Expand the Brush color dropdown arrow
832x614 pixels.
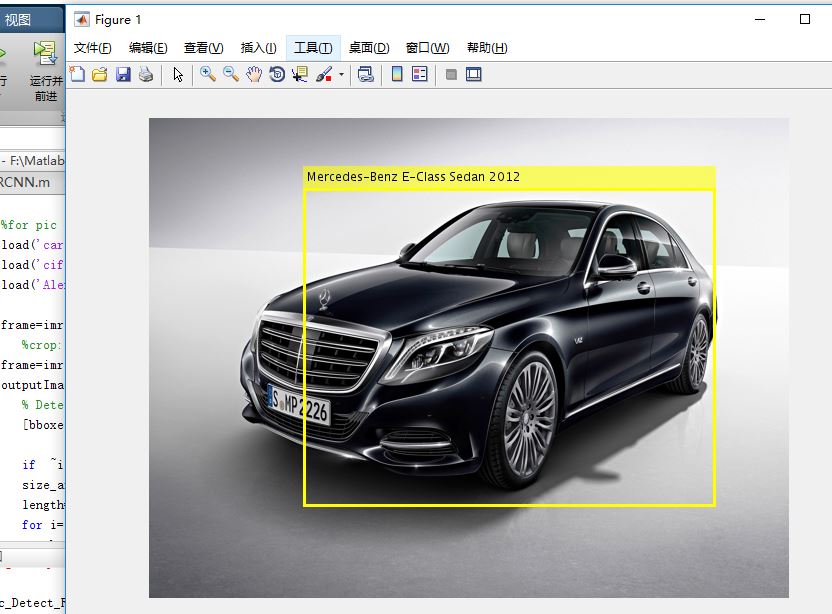pyautogui.click(x=341, y=75)
